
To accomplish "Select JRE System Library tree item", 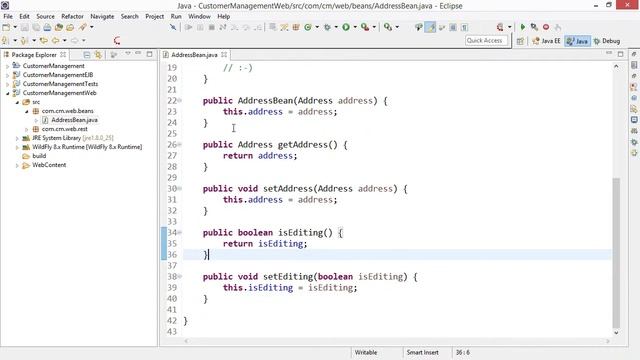I will pyautogui.click(x=73, y=138).
